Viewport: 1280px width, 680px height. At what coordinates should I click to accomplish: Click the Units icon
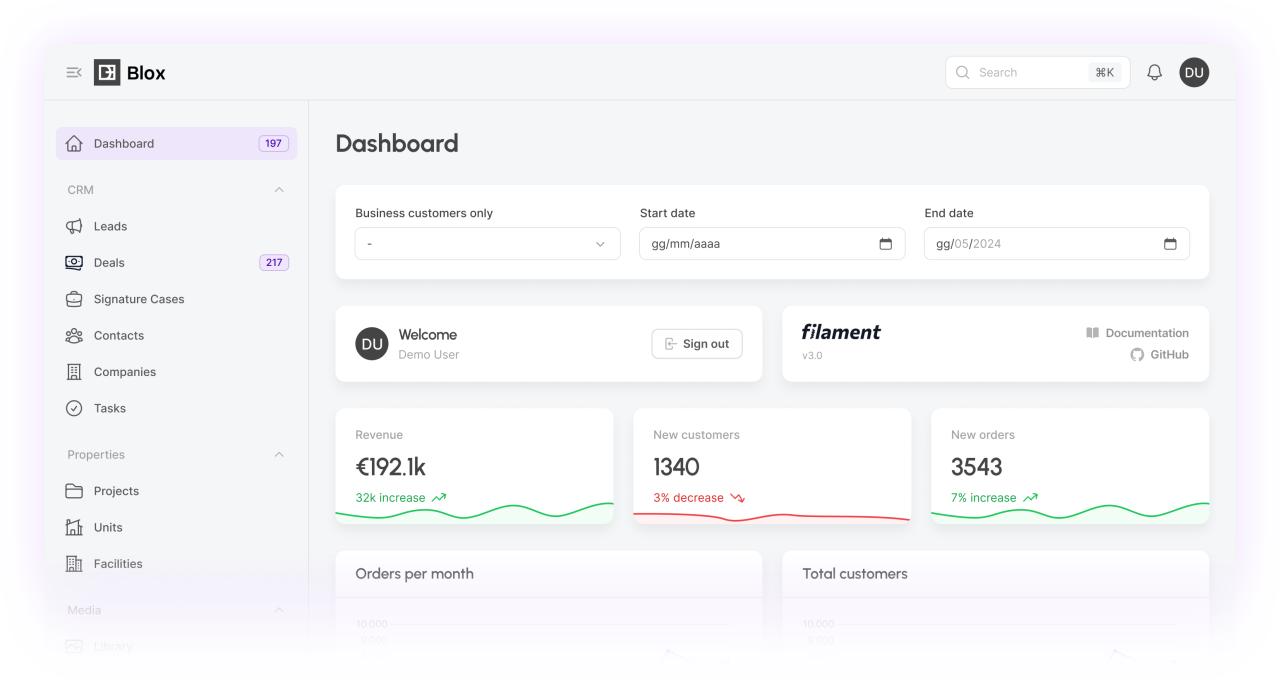tap(74, 527)
